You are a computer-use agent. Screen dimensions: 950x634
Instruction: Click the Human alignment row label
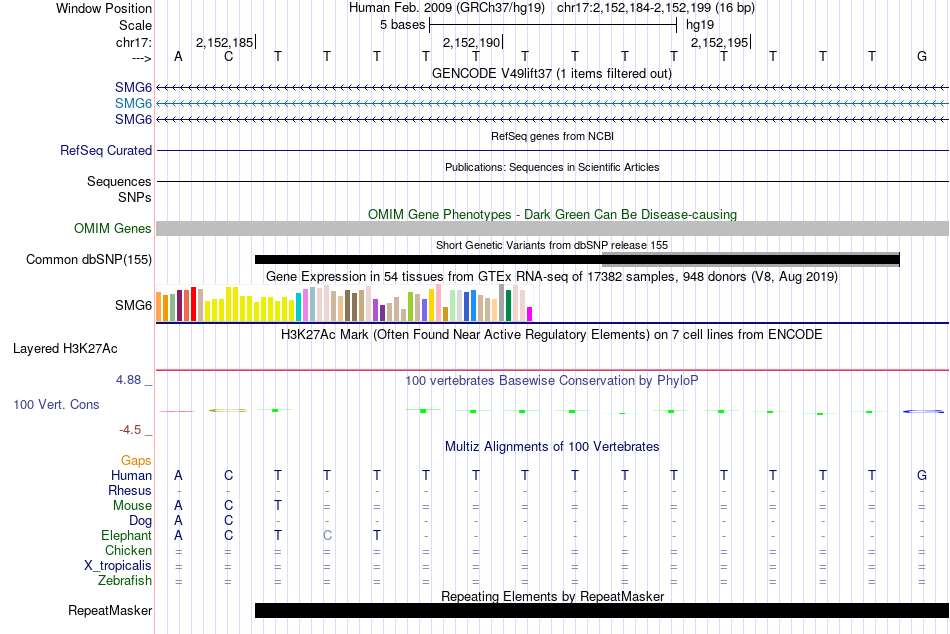click(131, 475)
